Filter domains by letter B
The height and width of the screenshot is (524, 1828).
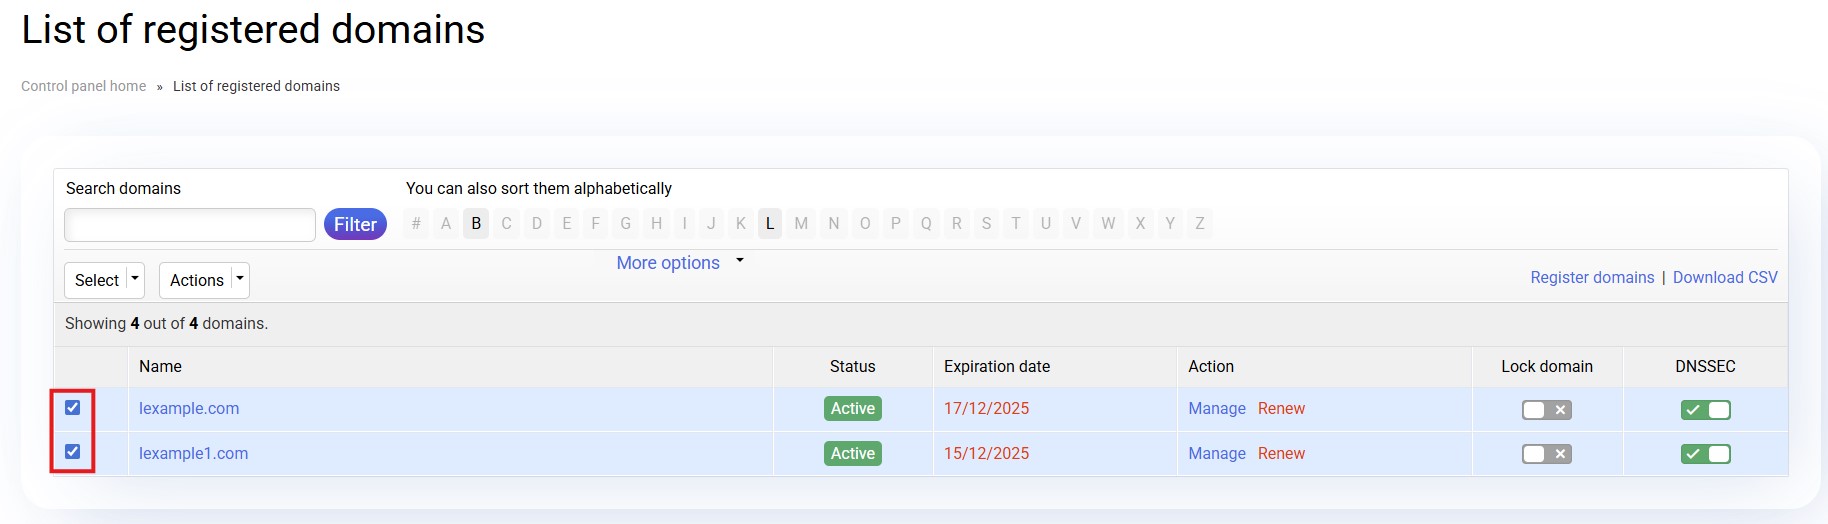click(476, 223)
